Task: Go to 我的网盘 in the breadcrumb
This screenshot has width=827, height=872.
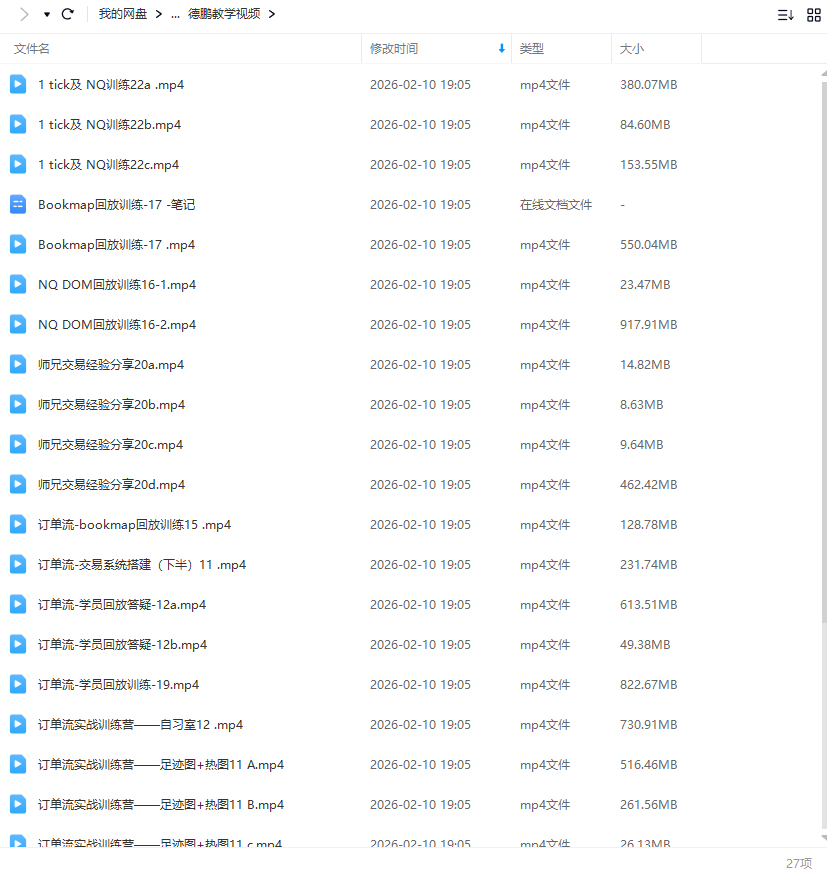Action: point(123,14)
